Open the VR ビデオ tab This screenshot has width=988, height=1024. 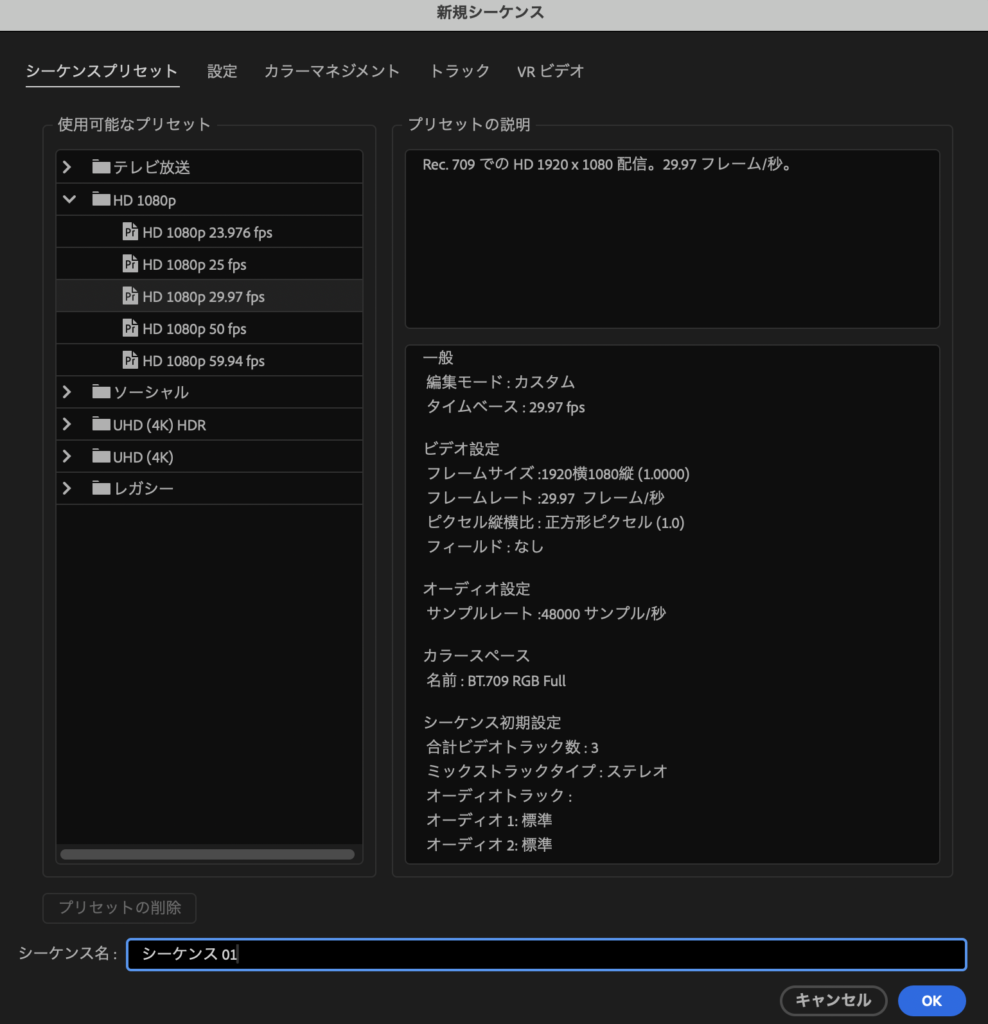(550, 71)
